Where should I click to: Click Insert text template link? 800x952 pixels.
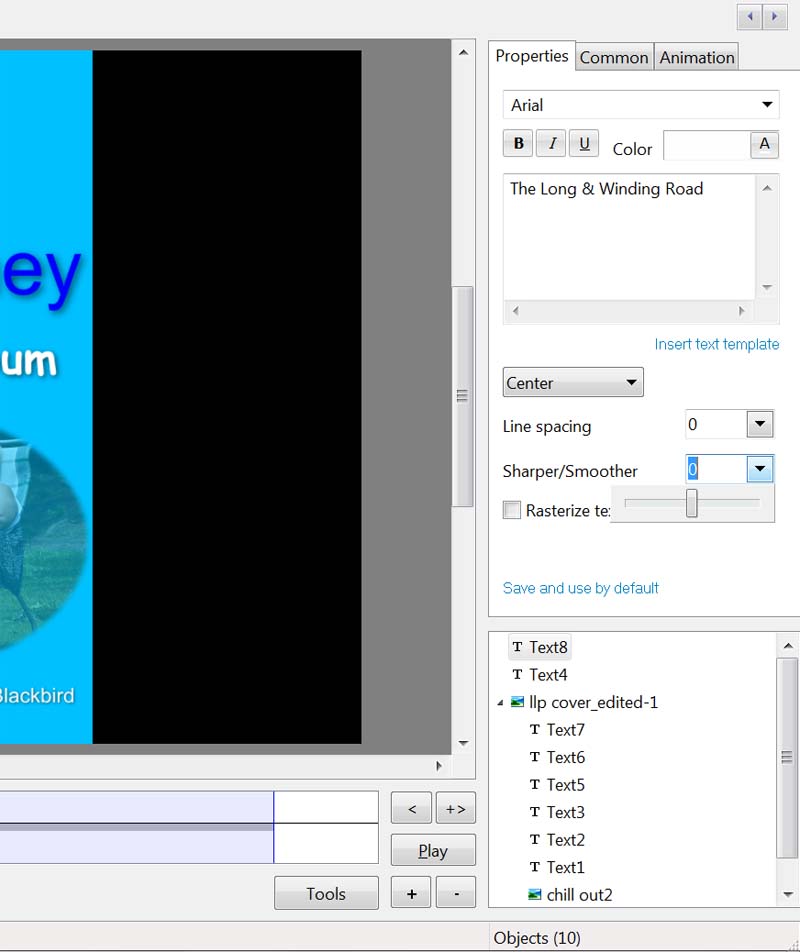[x=716, y=344]
